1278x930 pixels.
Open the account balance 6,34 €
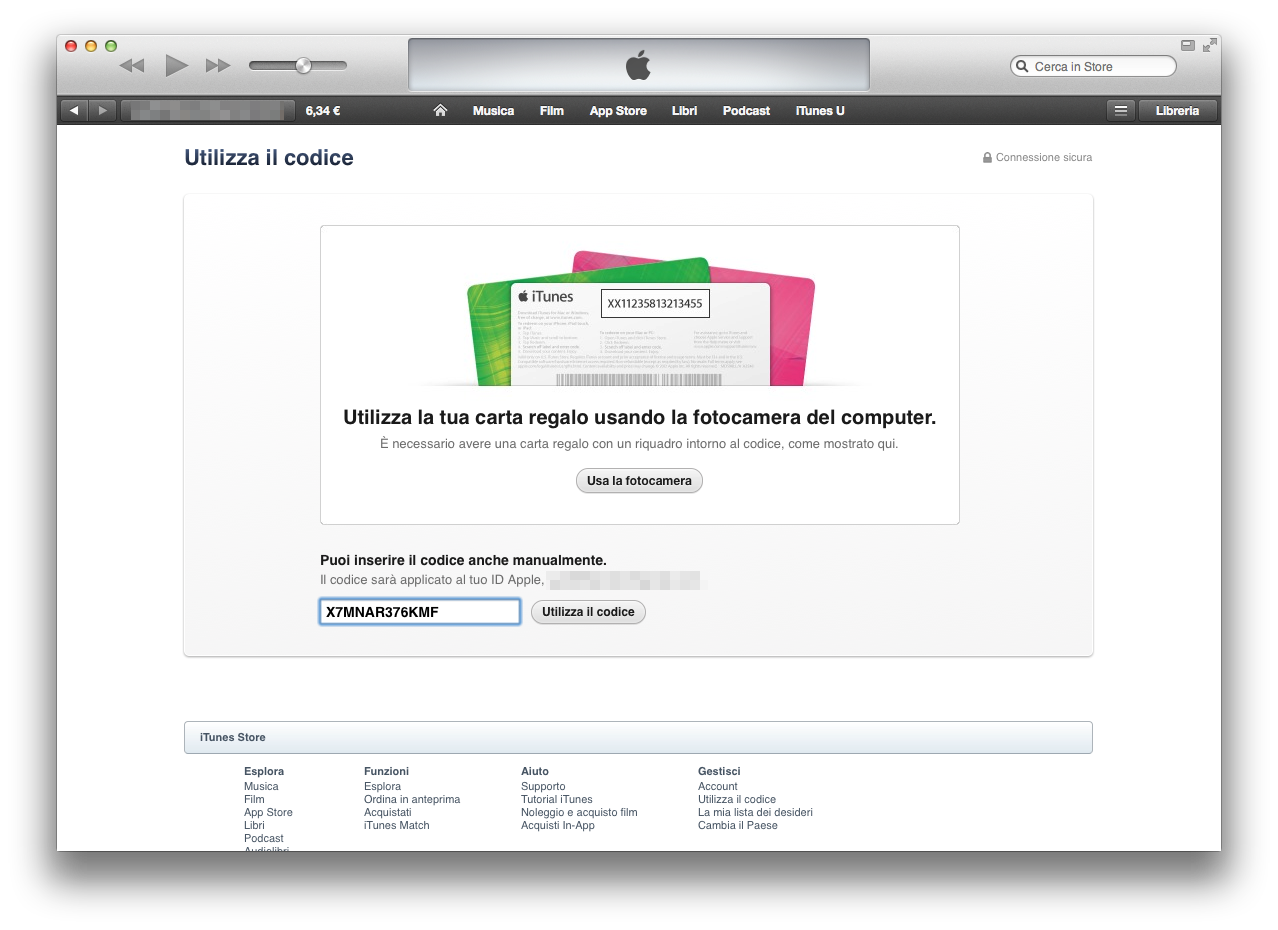pyautogui.click(x=323, y=111)
